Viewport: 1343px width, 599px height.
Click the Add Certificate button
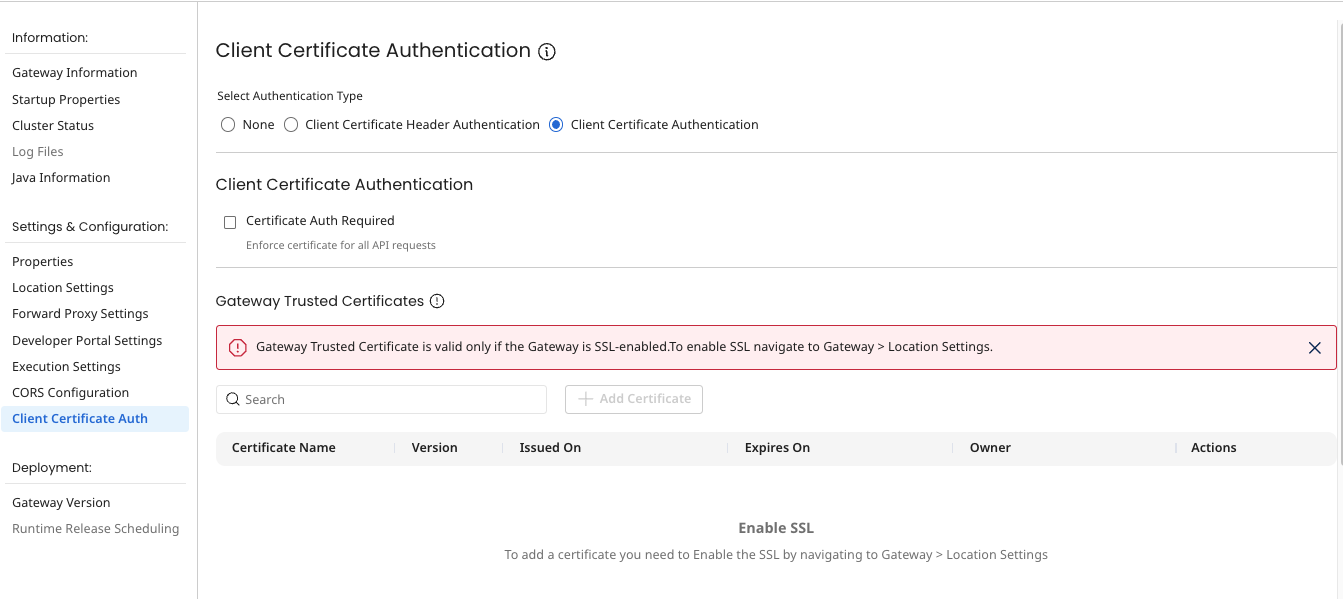click(634, 398)
